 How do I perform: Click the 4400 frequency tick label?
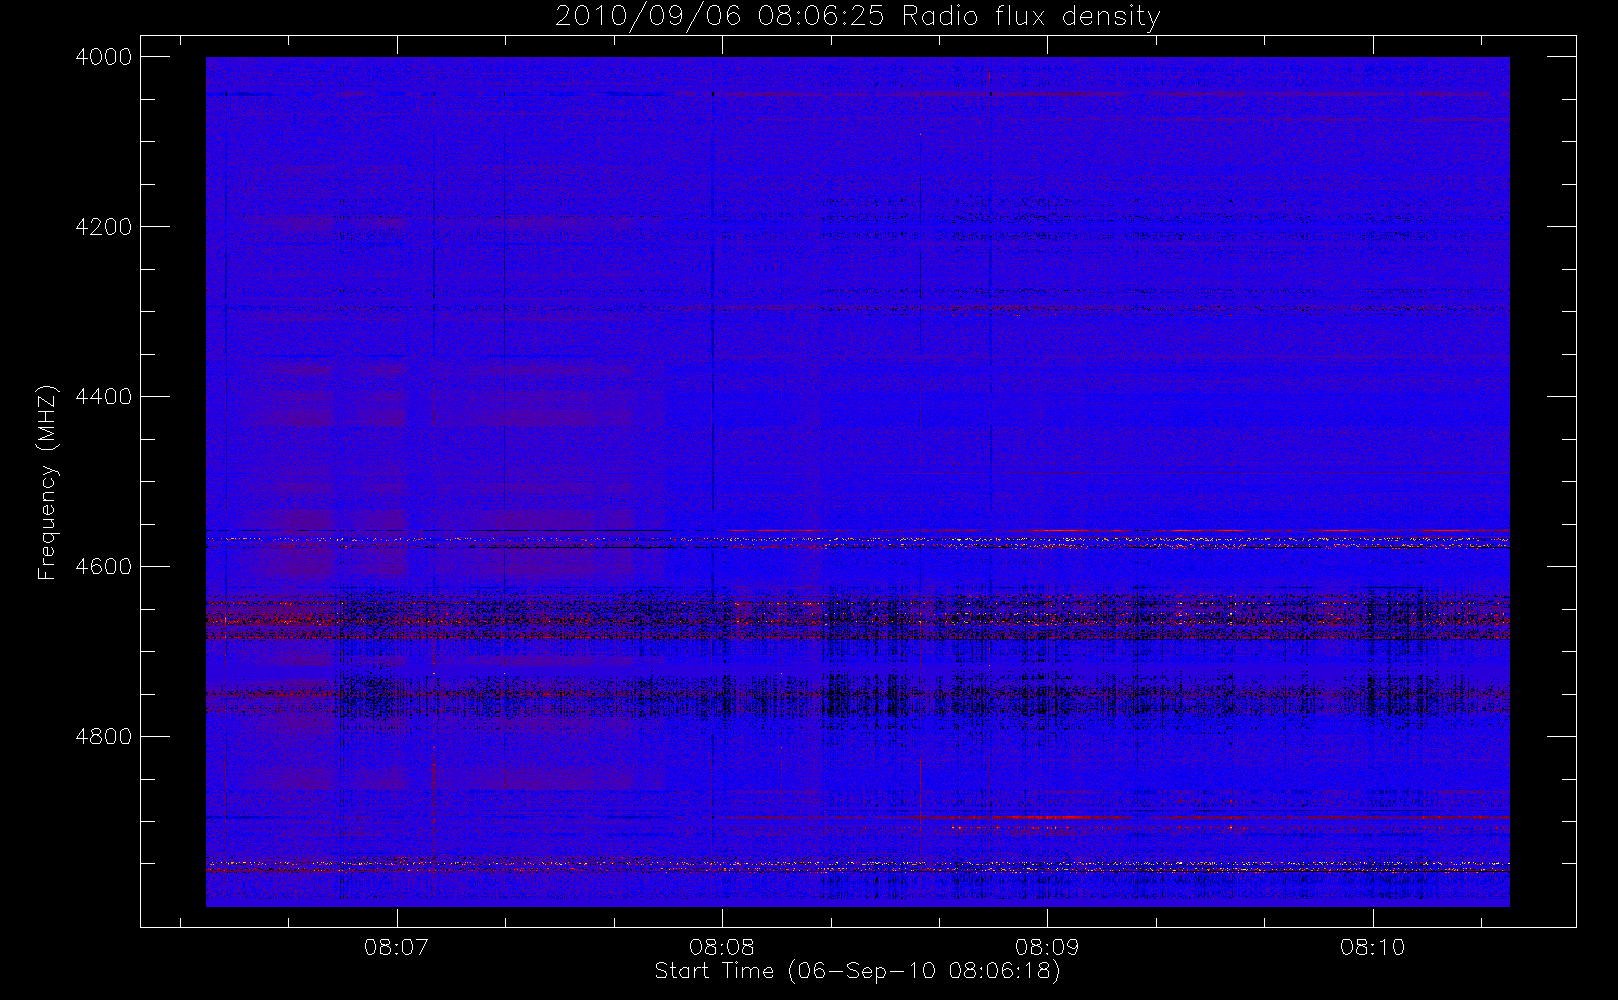pos(104,397)
